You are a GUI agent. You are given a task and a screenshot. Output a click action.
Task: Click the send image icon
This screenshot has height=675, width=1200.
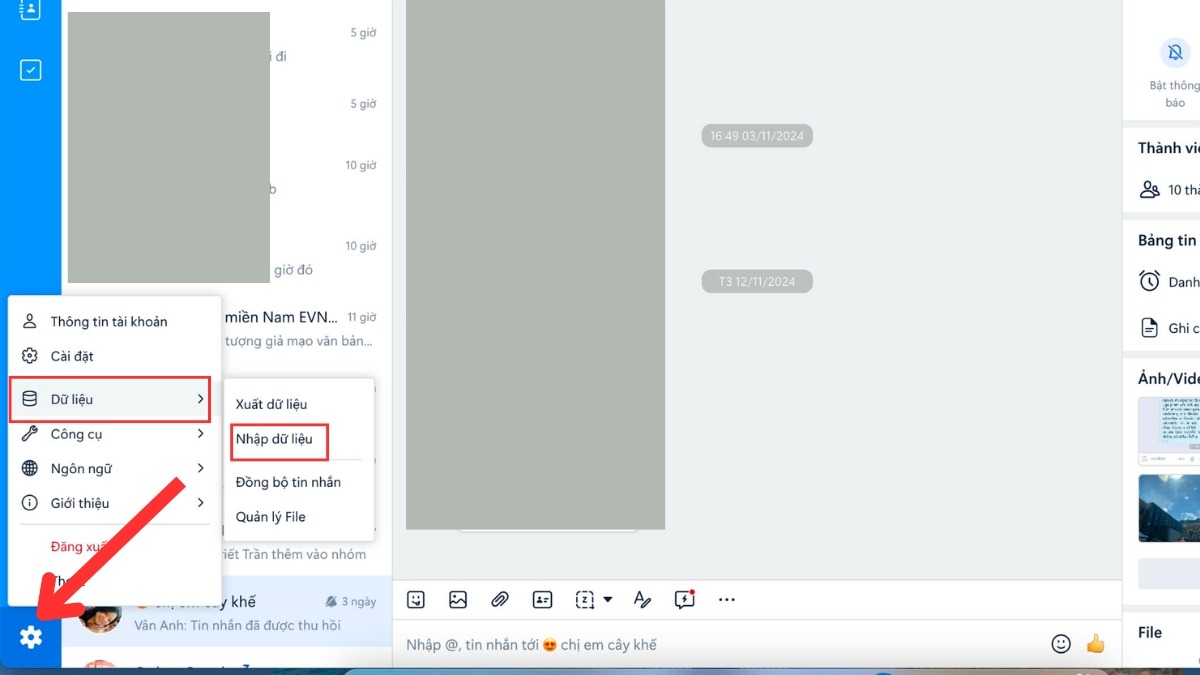point(458,600)
